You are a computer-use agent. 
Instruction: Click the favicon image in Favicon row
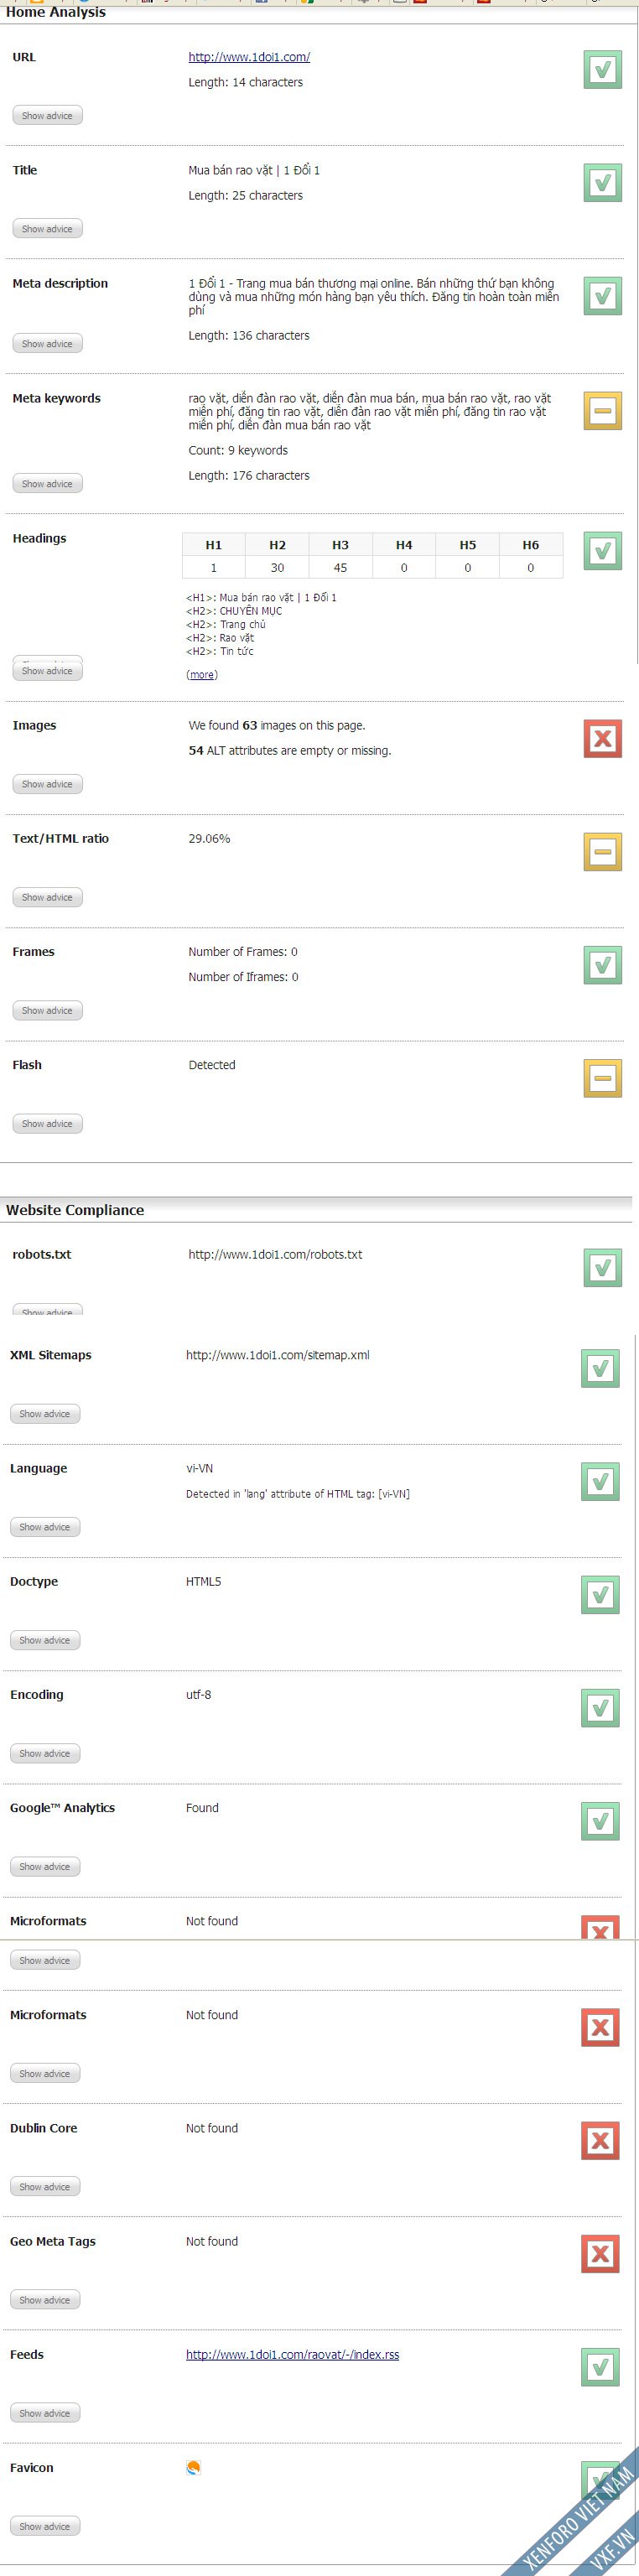pos(194,2468)
